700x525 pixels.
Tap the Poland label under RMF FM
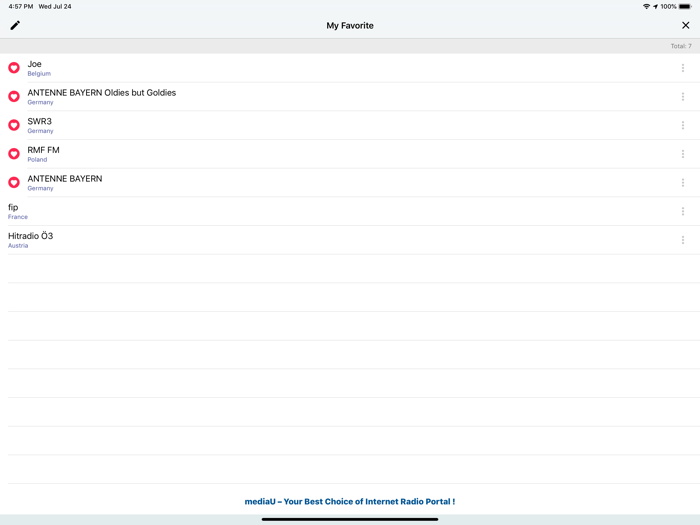[x=37, y=159]
